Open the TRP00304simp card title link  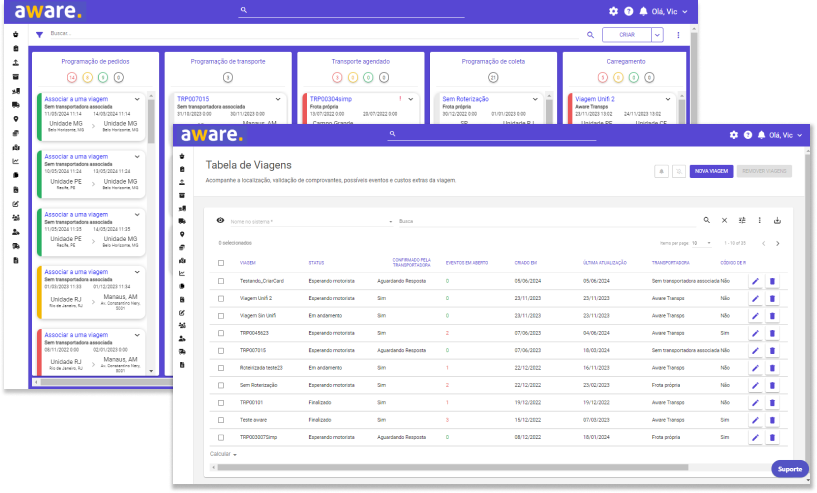click(x=331, y=99)
